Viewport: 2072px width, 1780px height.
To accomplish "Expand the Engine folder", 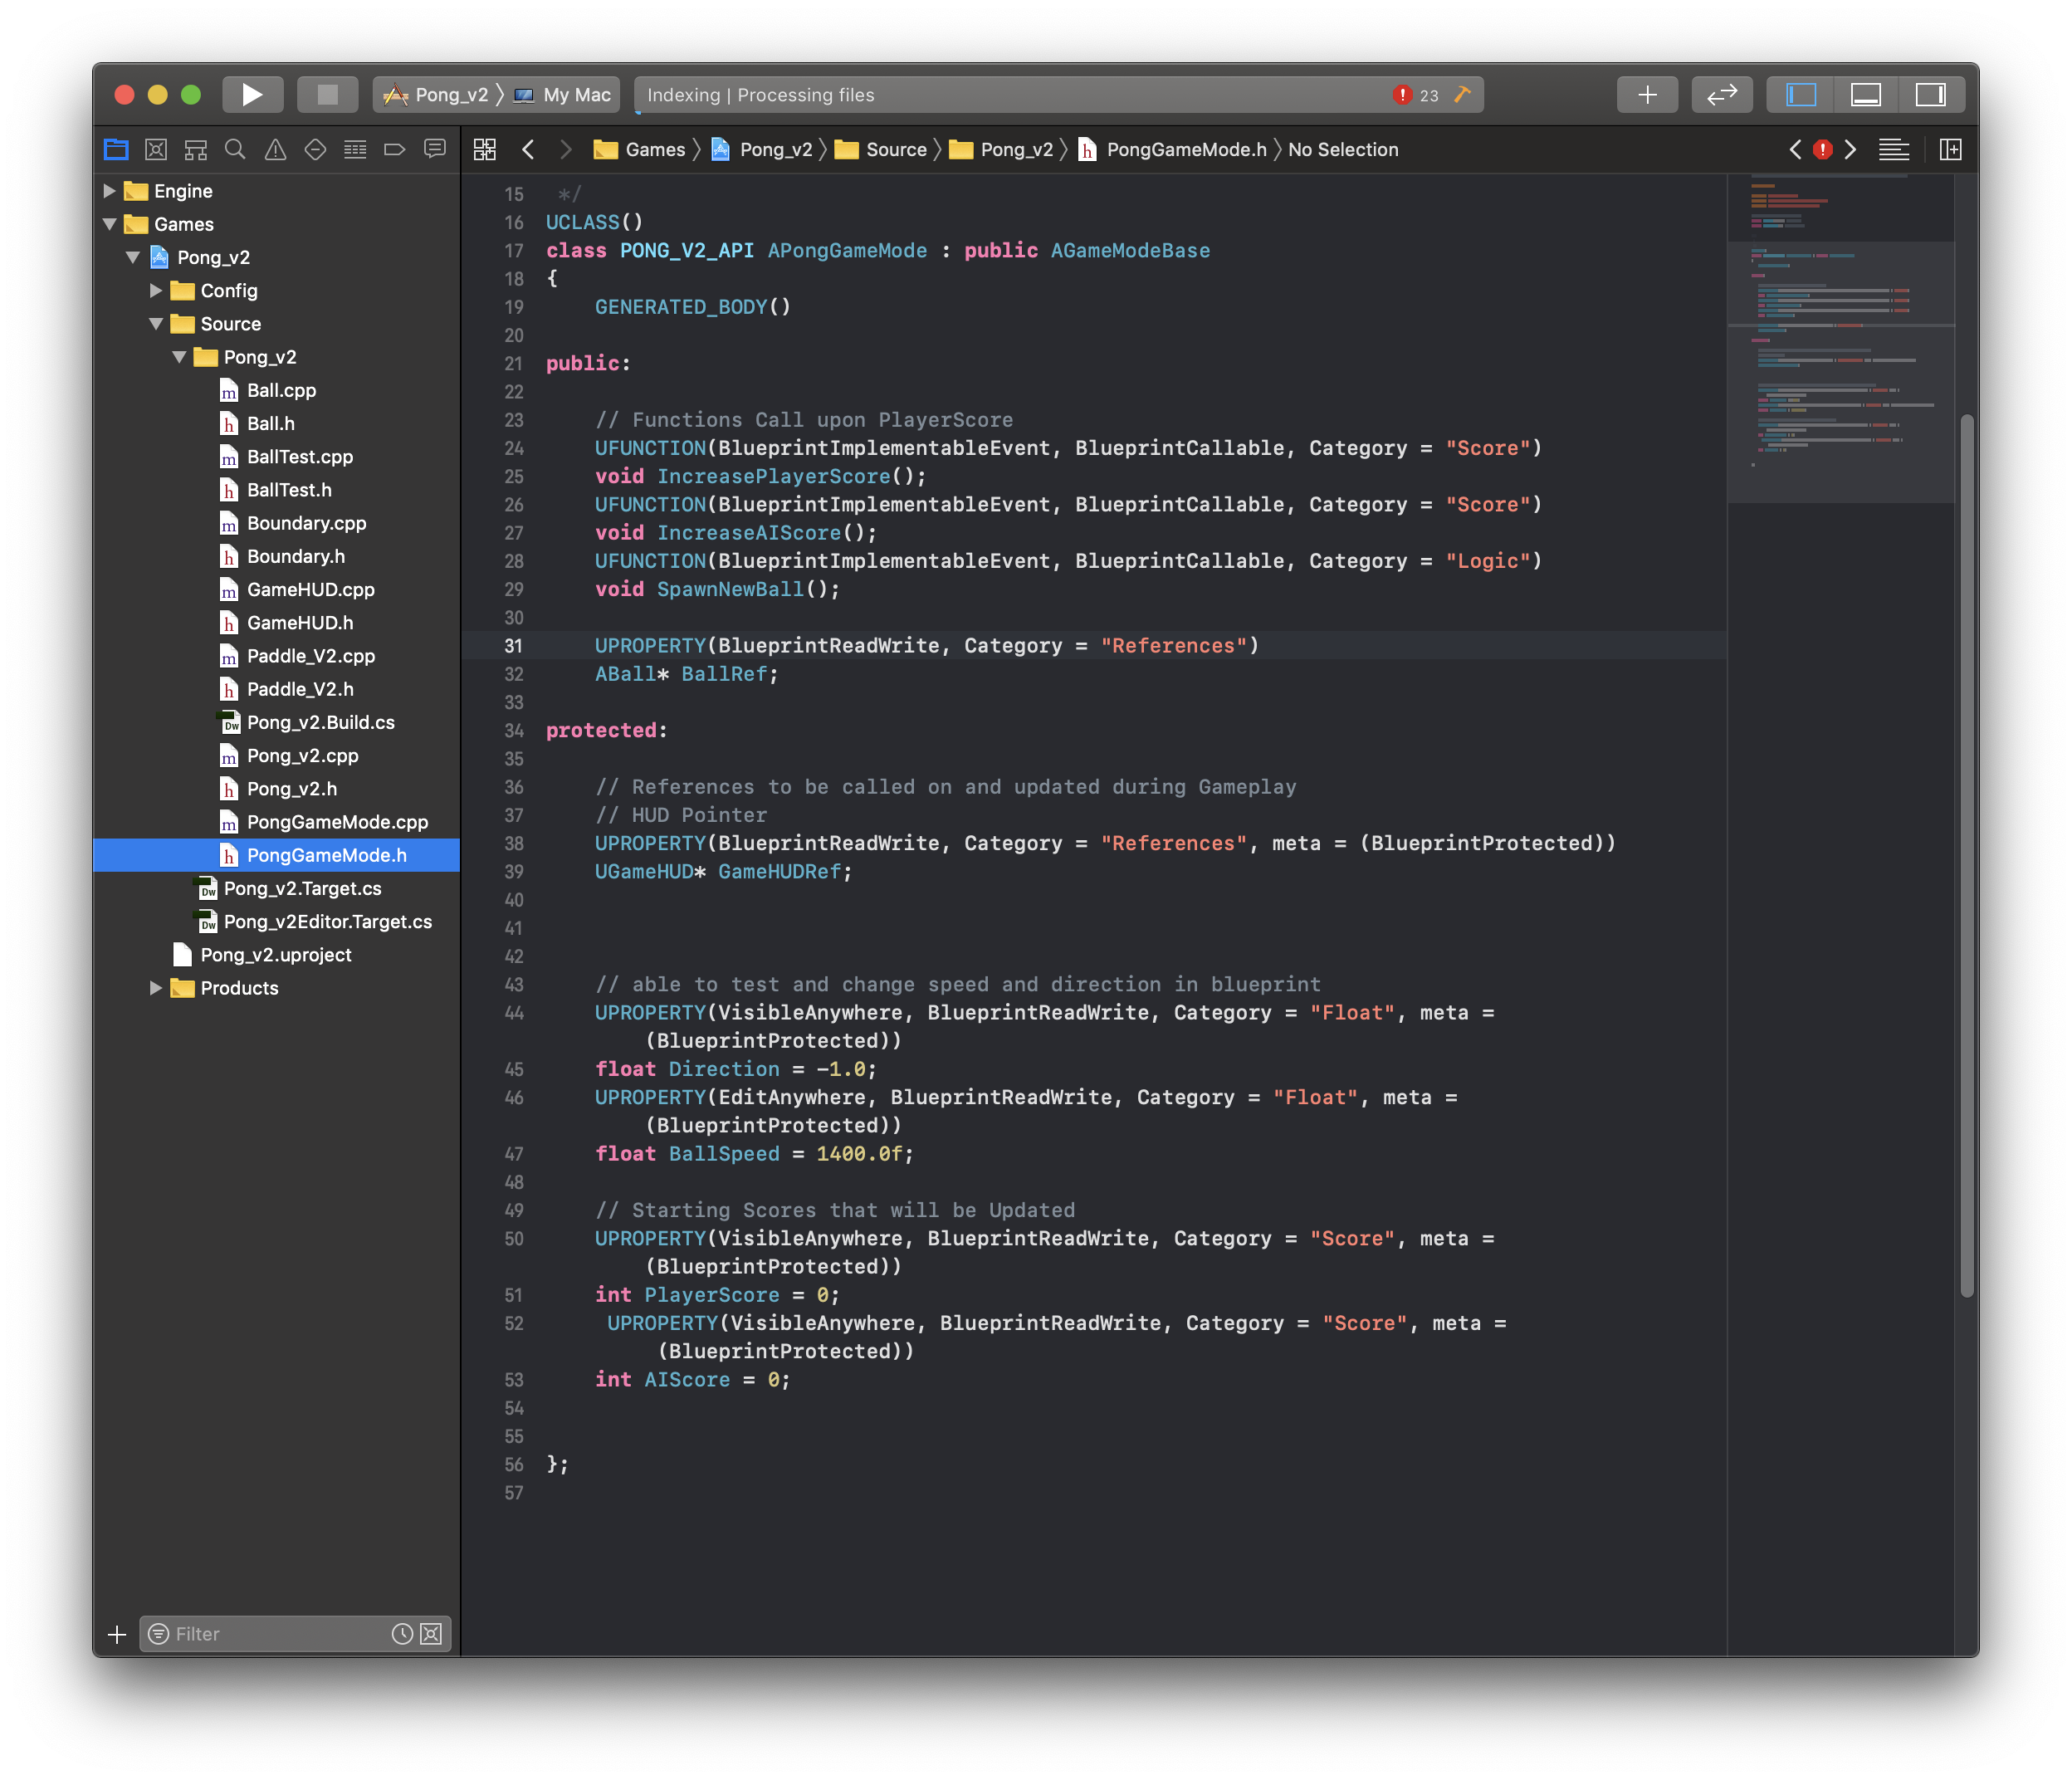I will coord(110,191).
